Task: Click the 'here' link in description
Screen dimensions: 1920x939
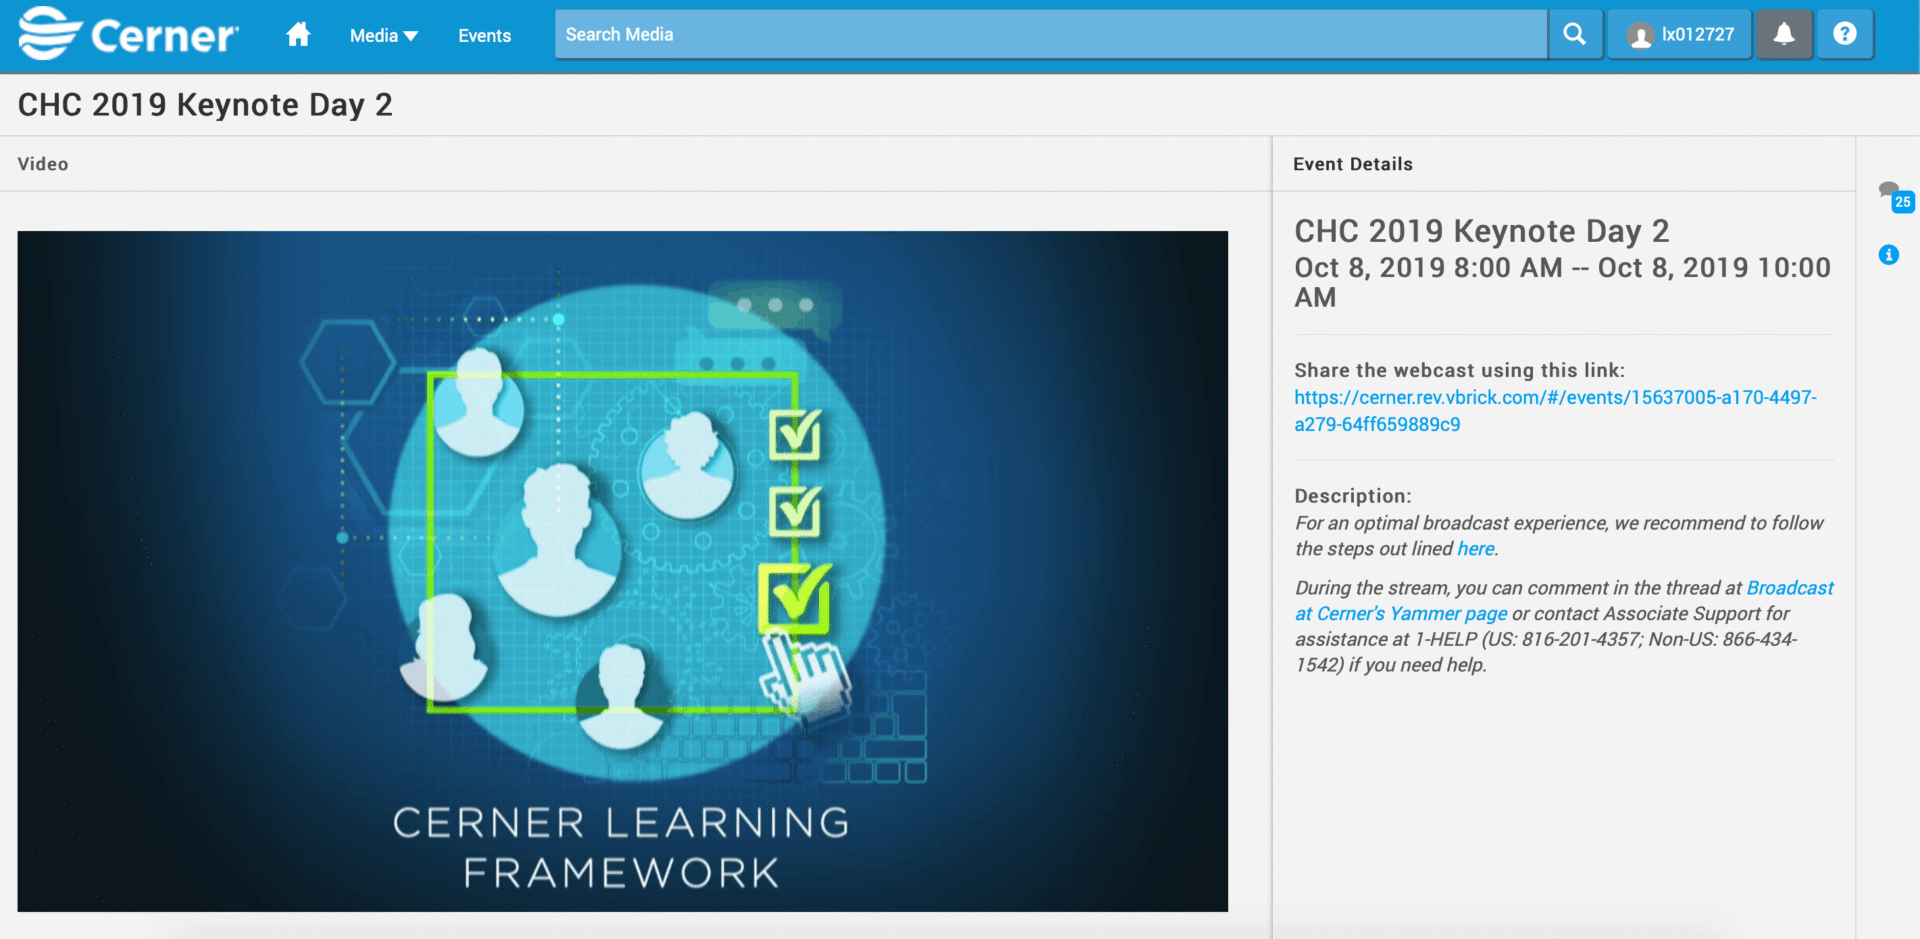Action: click(1476, 549)
